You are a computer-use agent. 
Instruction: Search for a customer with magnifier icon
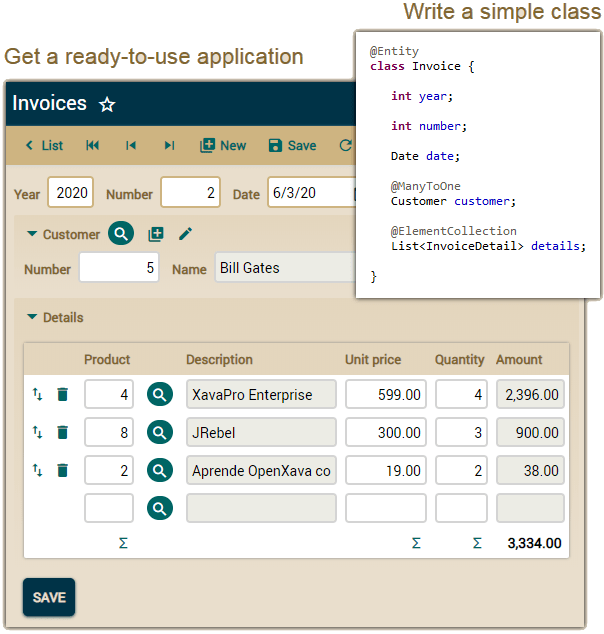point(121,234)
